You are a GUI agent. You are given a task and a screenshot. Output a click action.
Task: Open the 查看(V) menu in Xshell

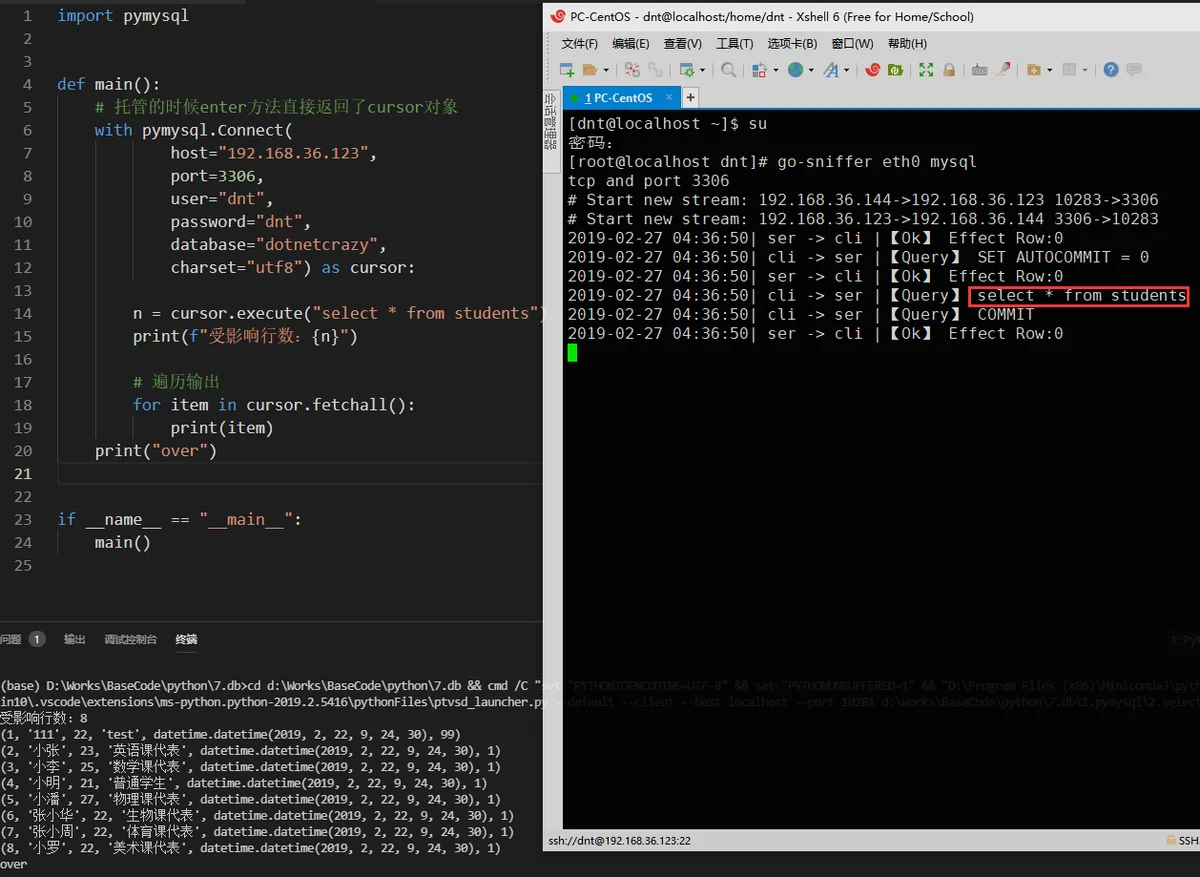tap(683, 44)
